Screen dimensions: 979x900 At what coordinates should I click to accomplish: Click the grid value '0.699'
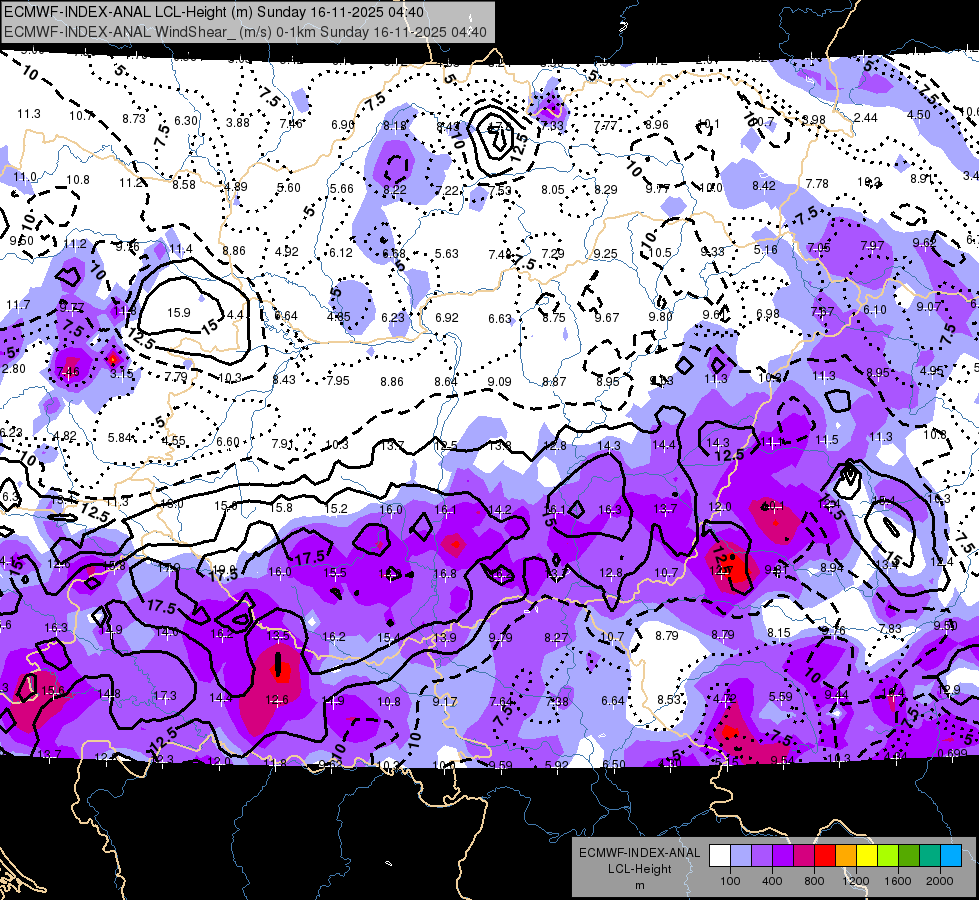coord(952,753)
